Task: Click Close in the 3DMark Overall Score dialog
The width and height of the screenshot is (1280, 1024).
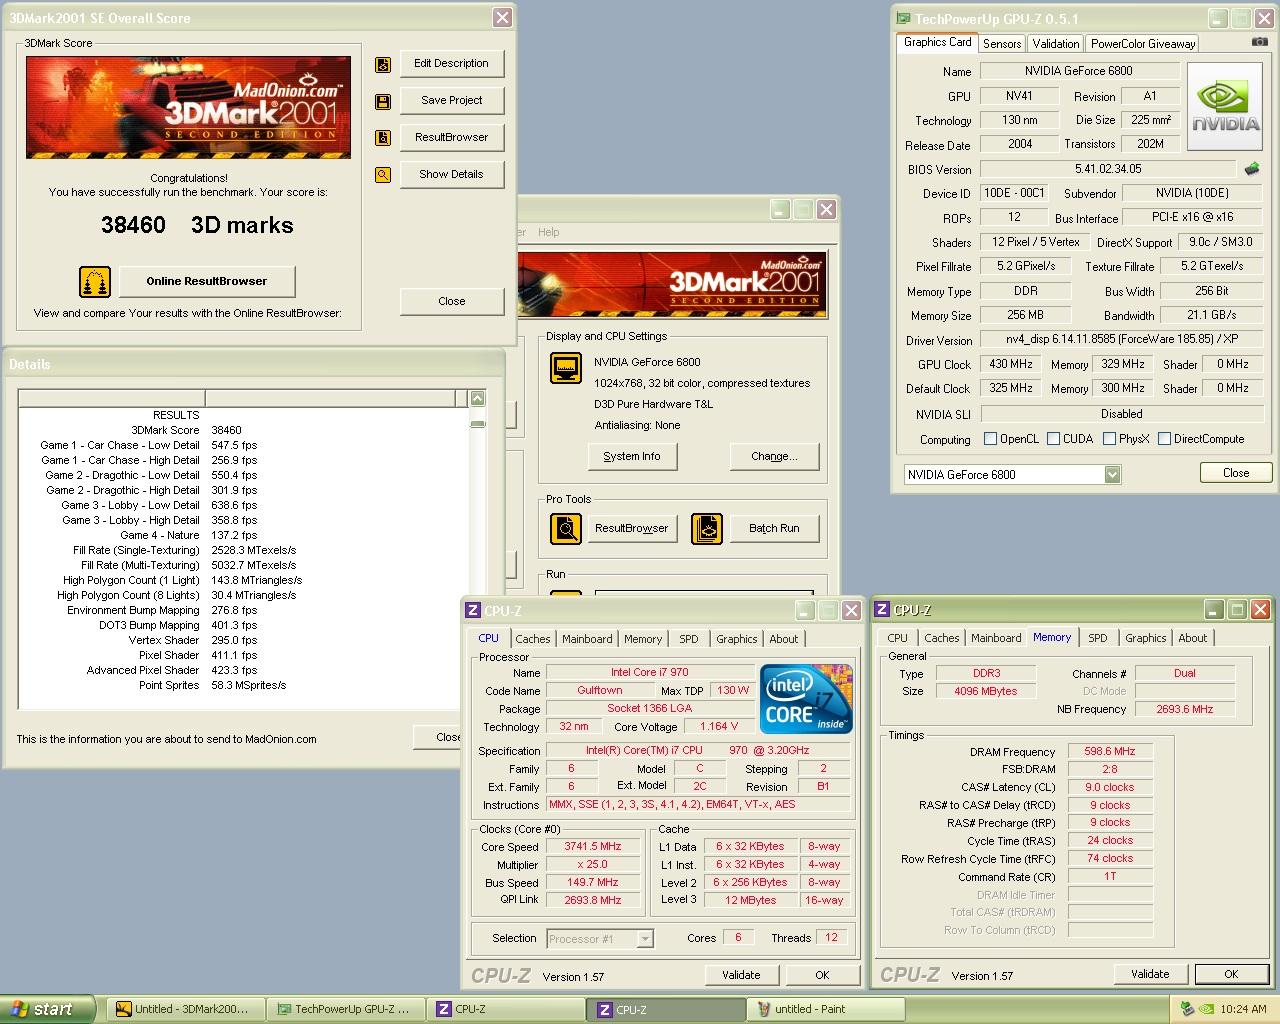Action: 452,301
